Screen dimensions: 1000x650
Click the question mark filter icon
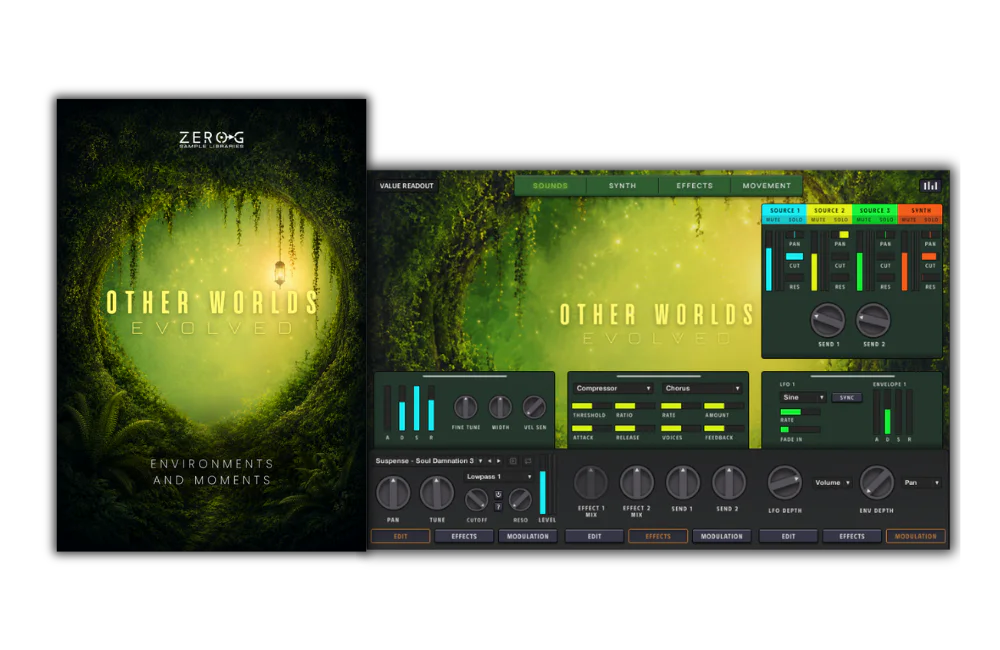coord(498,506)
